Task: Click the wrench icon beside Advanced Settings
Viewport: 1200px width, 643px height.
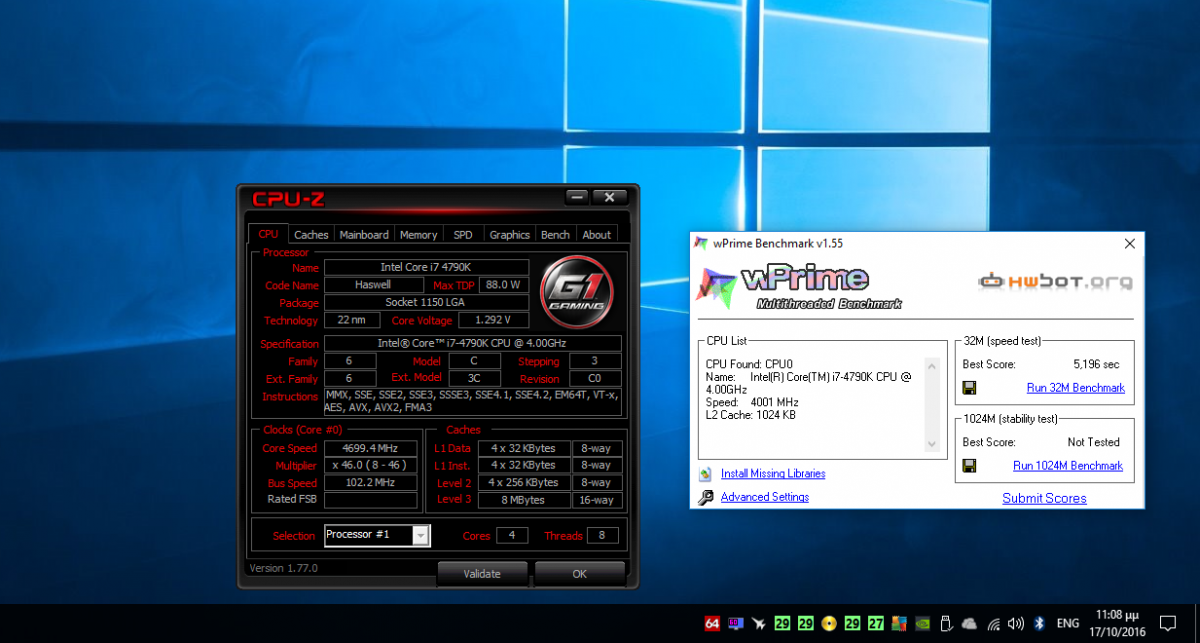Action: coord(705,497)
